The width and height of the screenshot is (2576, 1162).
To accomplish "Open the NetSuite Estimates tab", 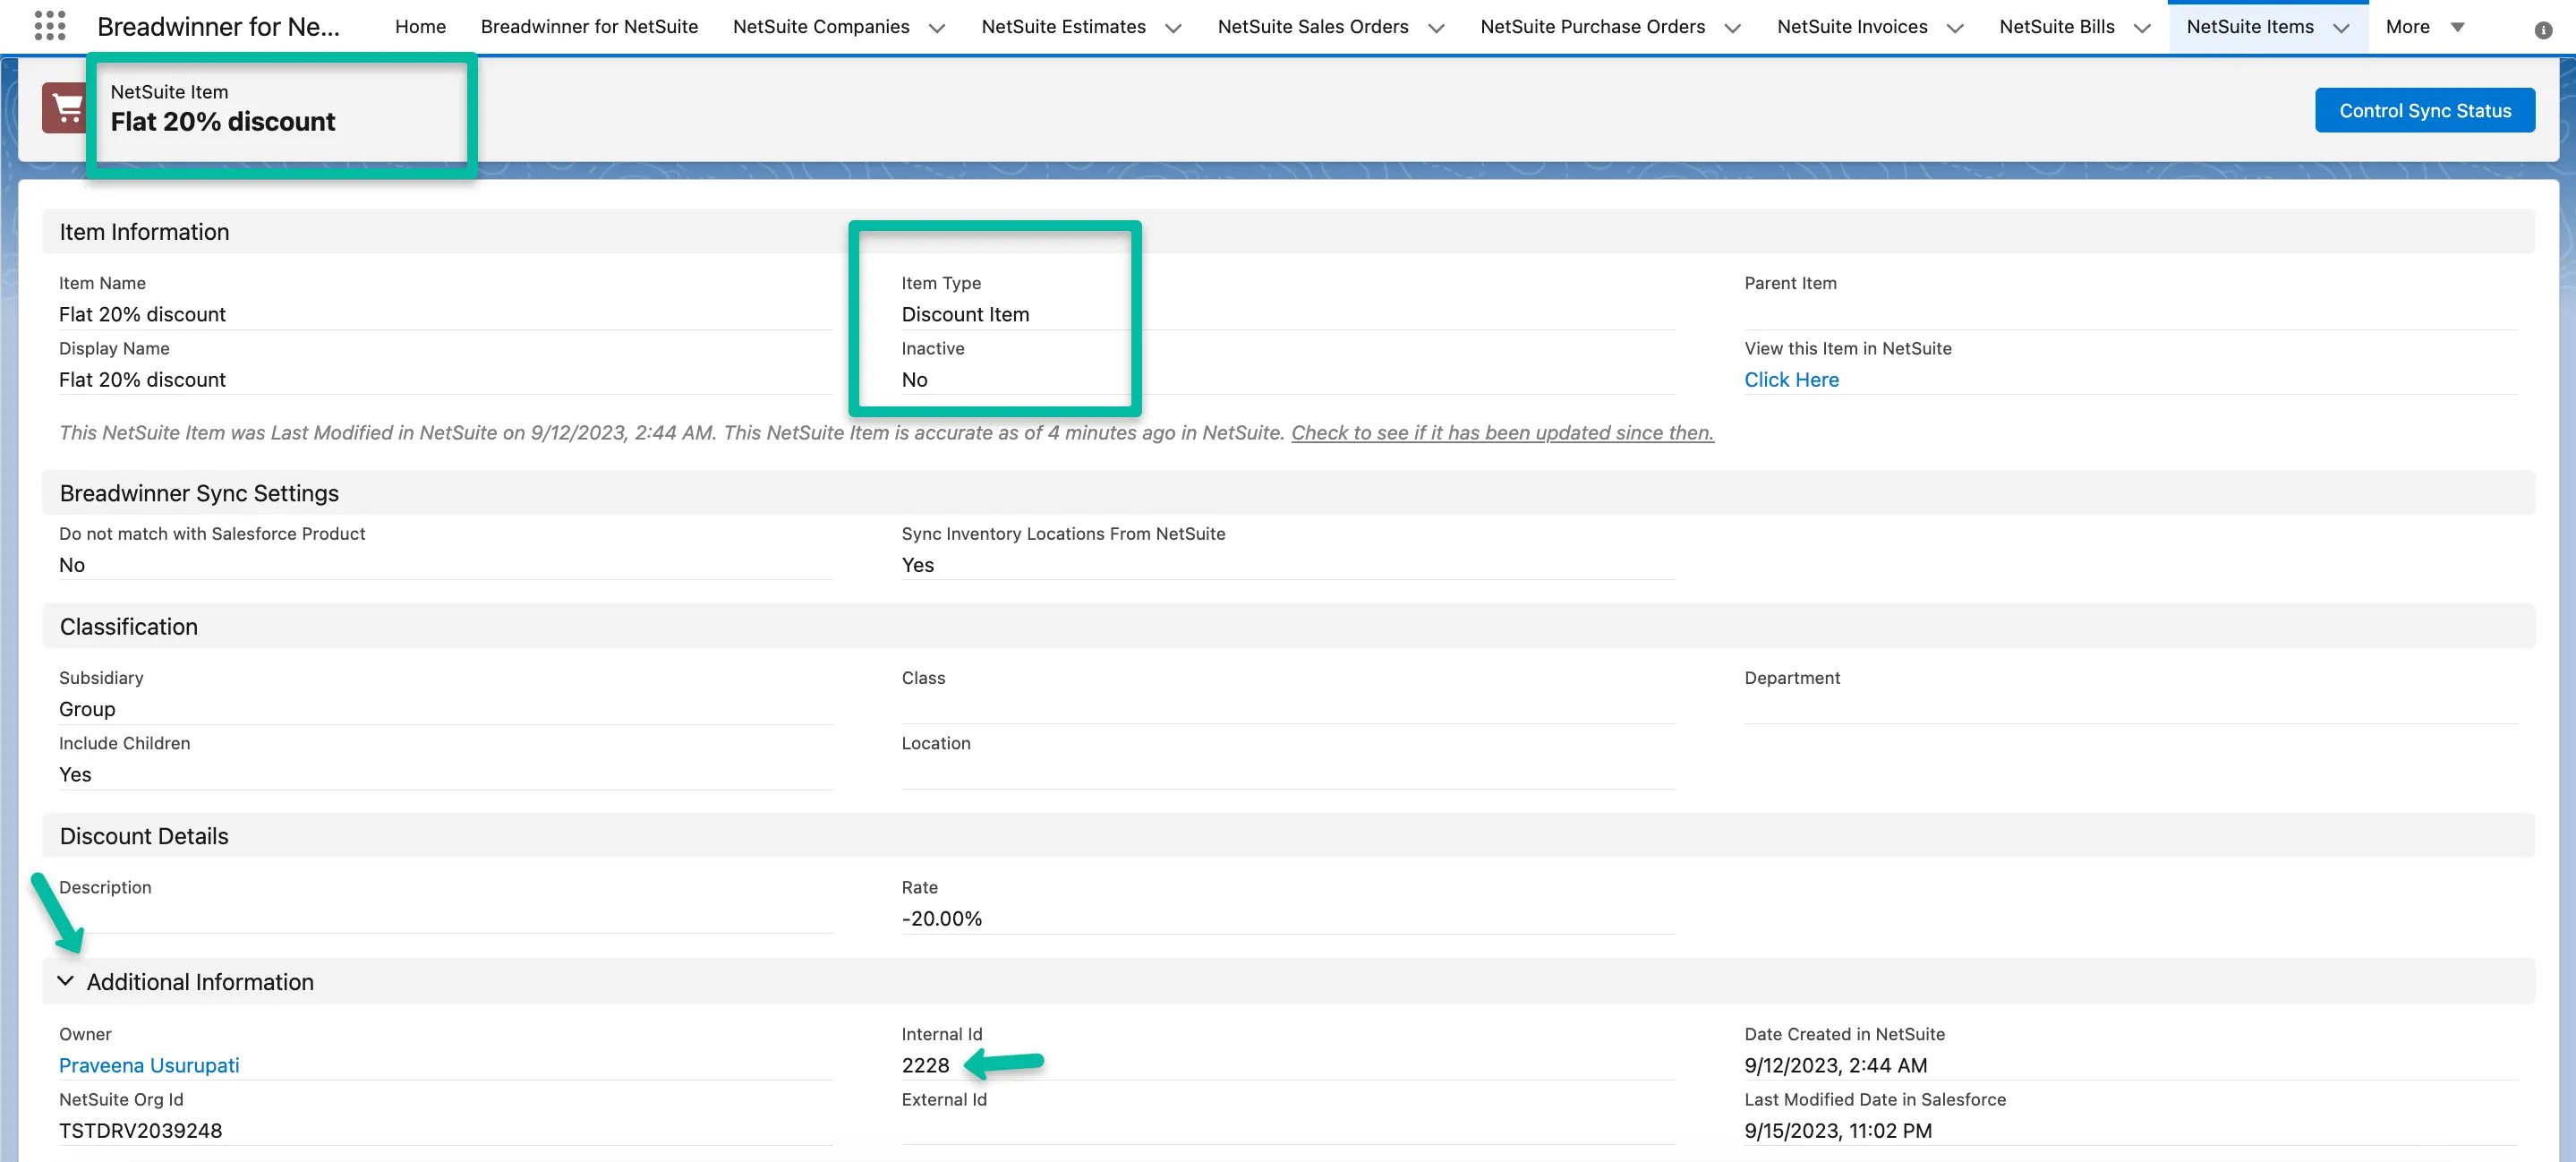I will 1063,27.
